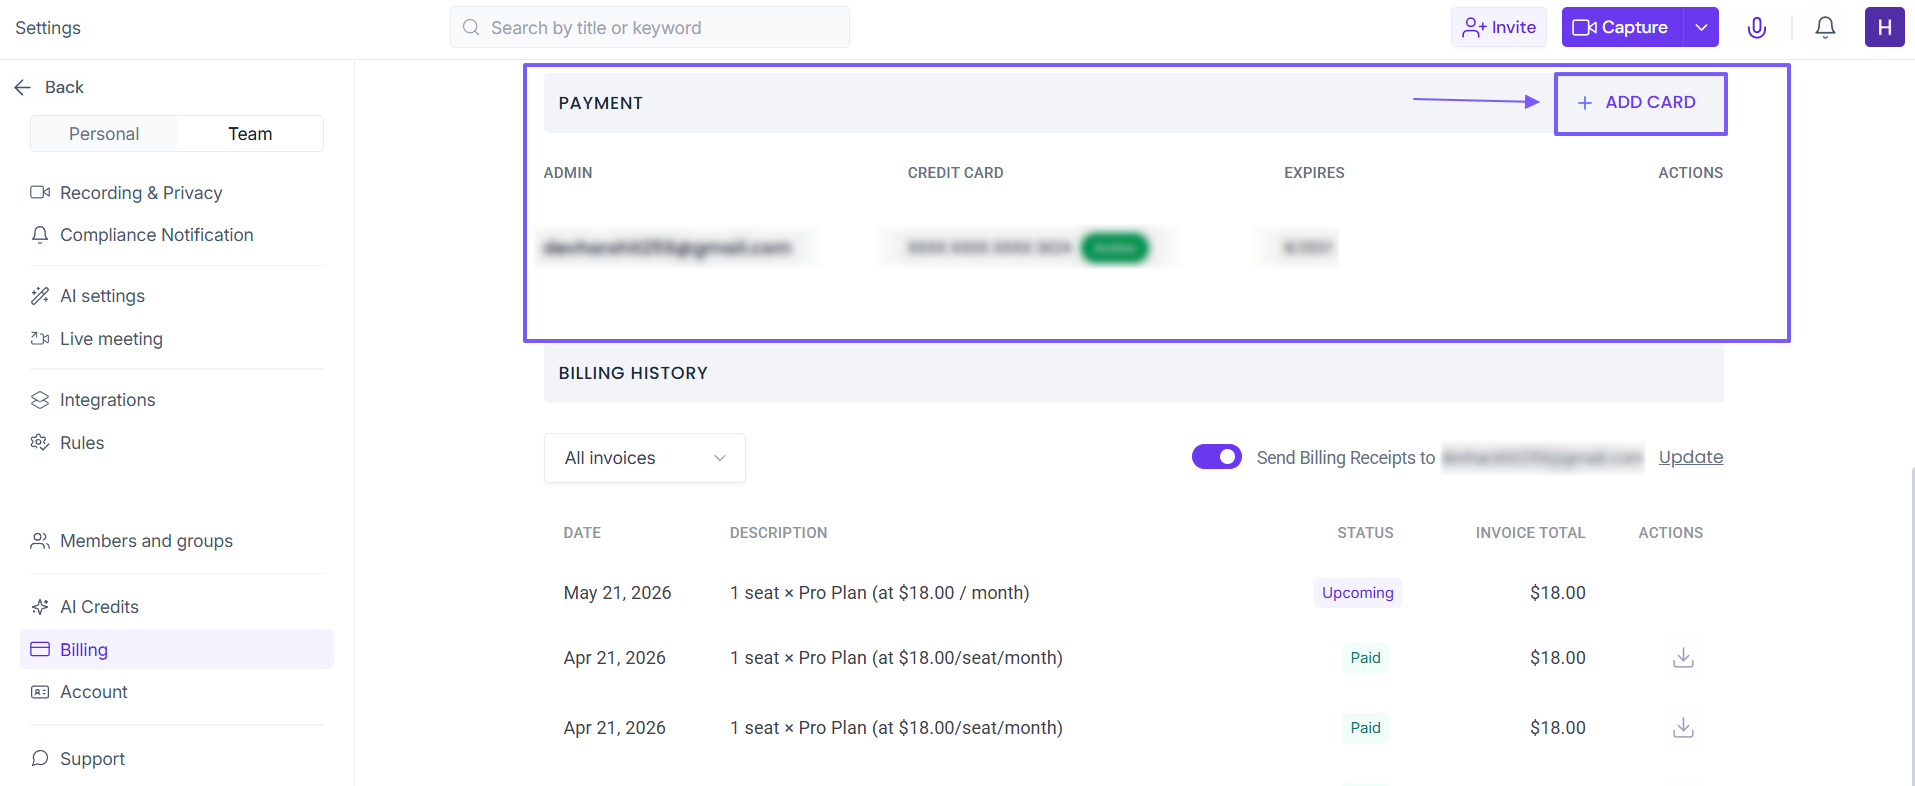
Task: Click the DESCRIPTION column header
Action: [x=778, y=533]
